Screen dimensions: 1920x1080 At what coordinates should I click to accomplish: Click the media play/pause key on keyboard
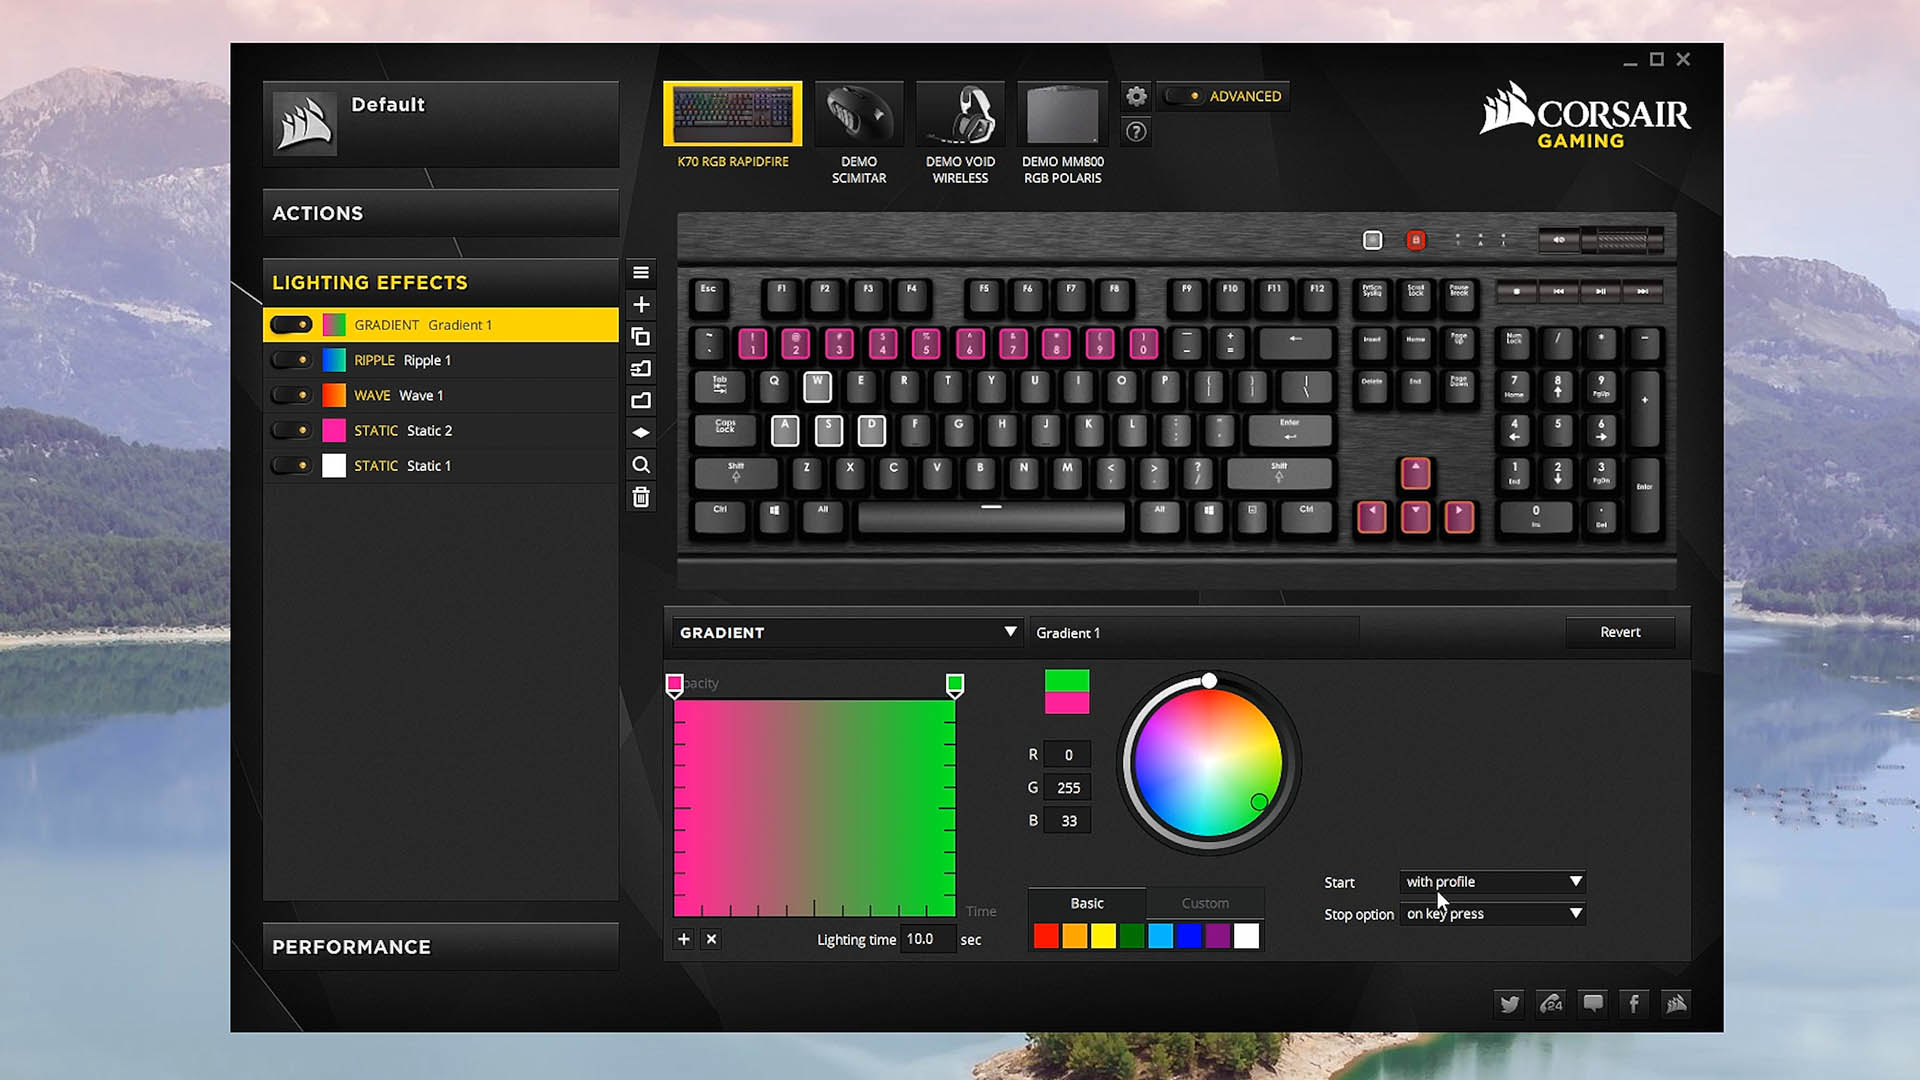point(1600,291)
